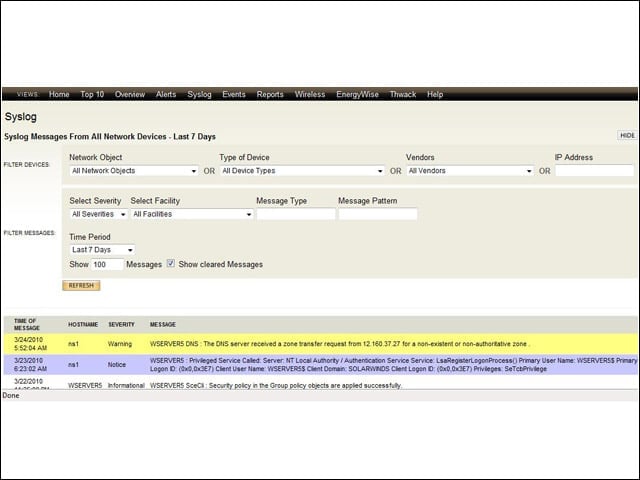Click the DNS zone transfer request message
This screenshot has width=640, height=480.
[340, 344]
